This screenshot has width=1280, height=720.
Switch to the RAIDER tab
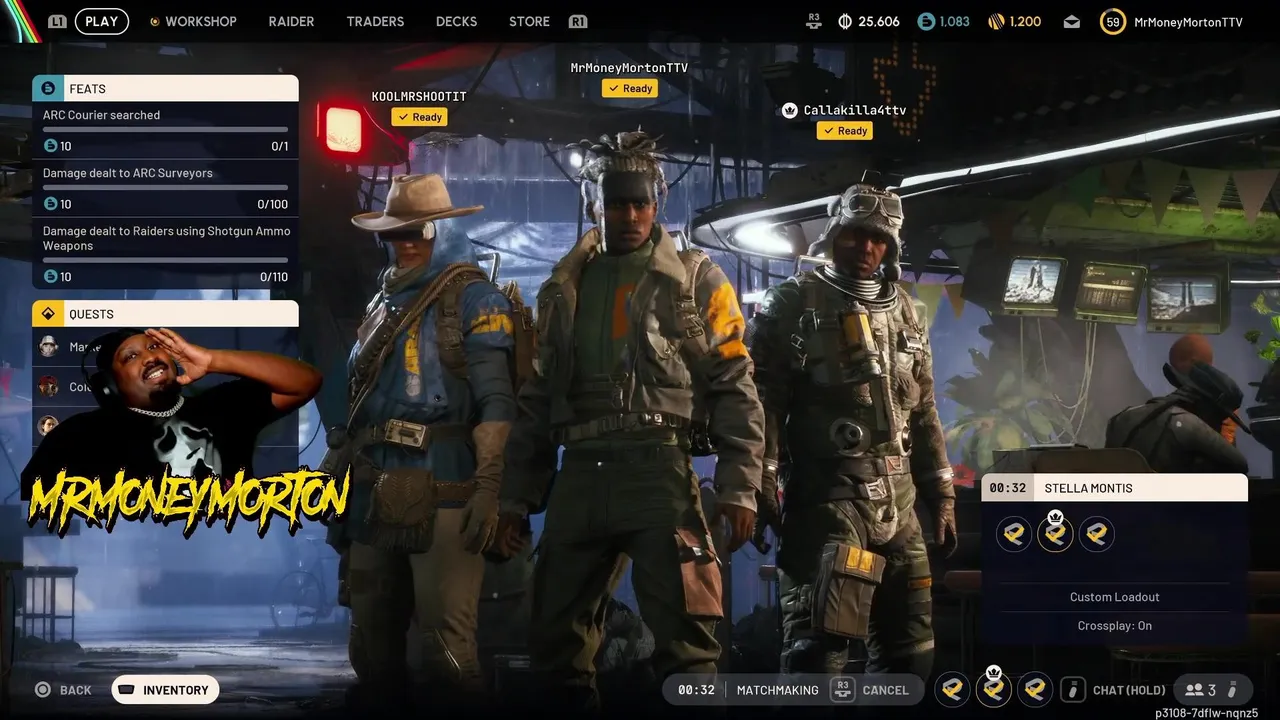pos(291,21)
